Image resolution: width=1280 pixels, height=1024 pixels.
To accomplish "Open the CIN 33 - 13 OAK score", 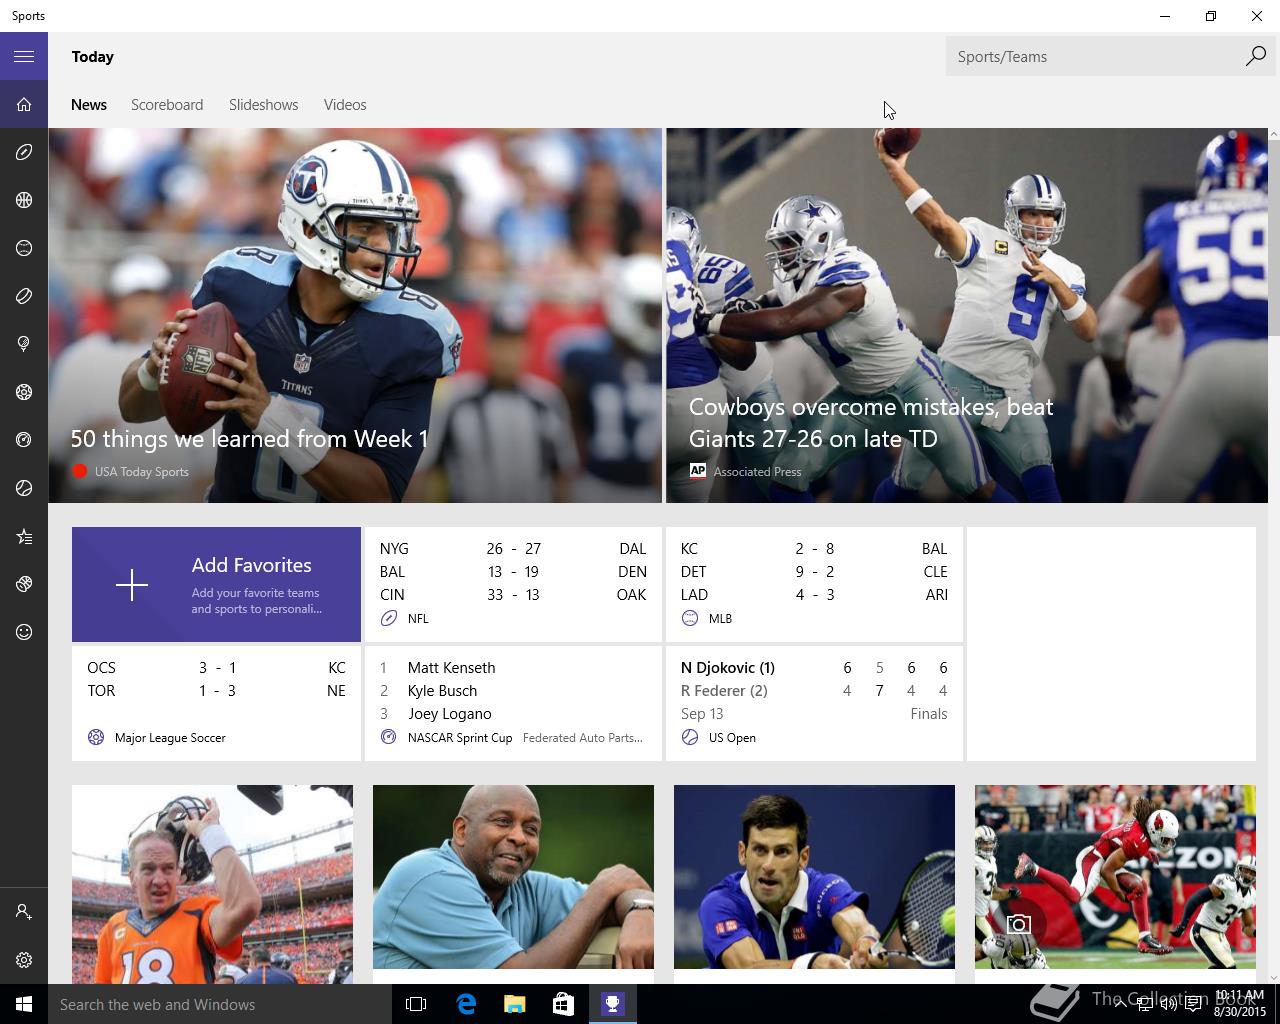I will click(513, 594).
